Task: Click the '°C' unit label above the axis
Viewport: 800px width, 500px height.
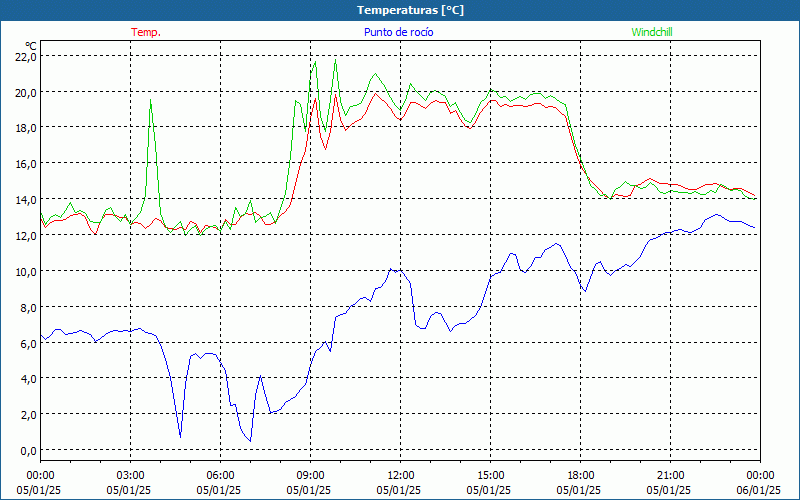Action: pos(31,46)
